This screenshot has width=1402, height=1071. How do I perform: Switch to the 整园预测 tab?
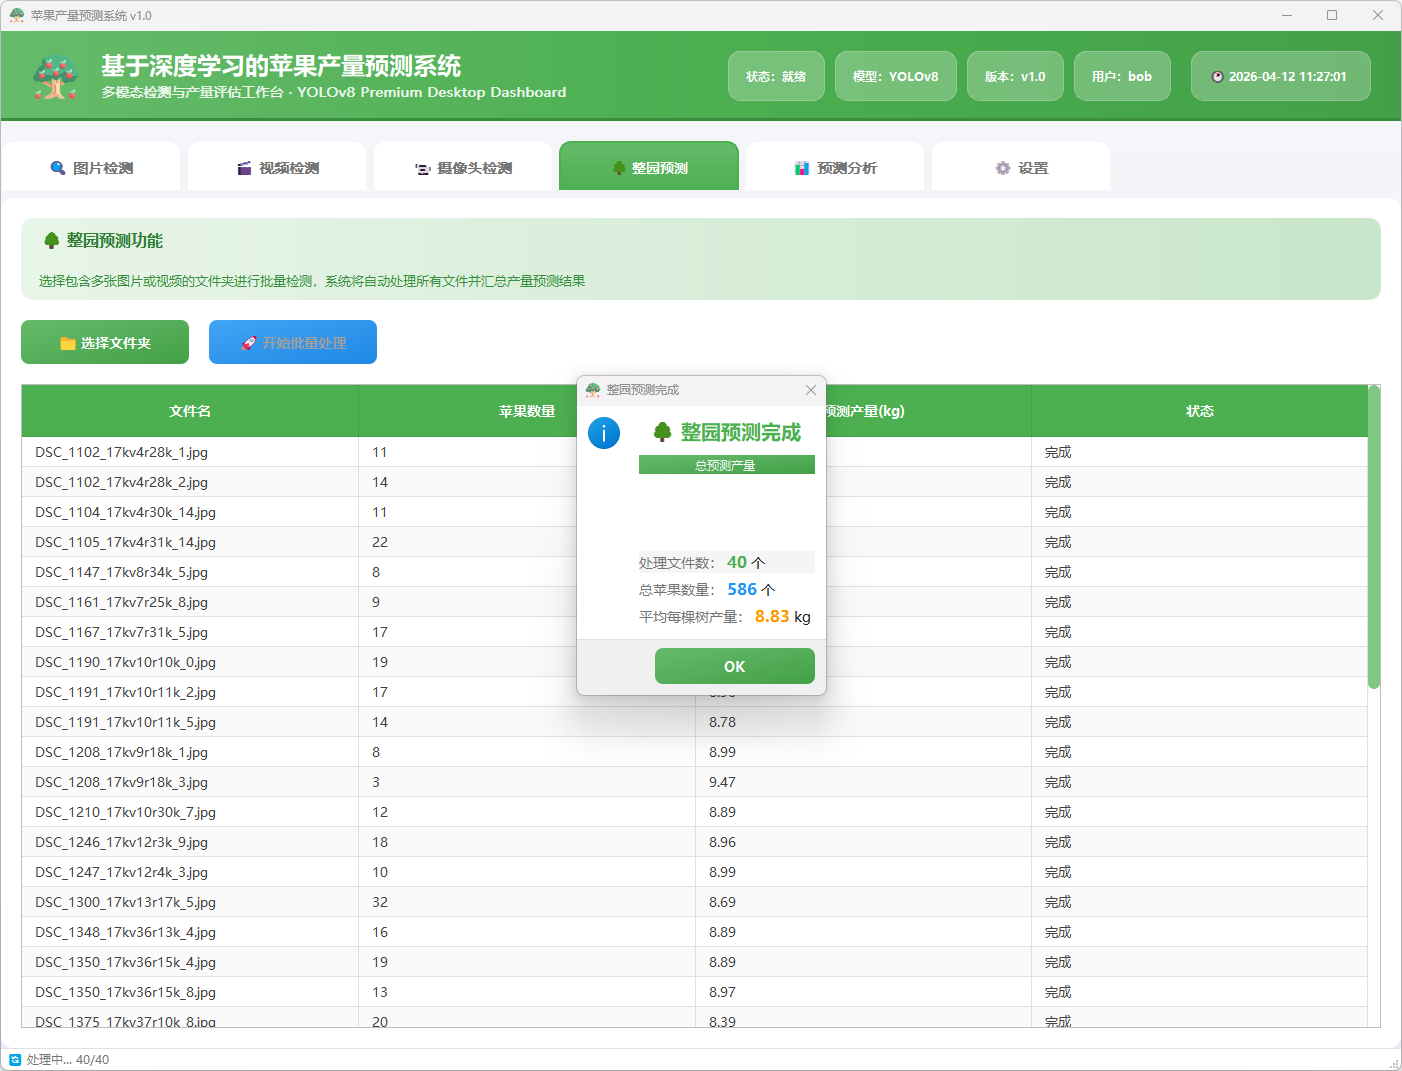click(x=649, y=167)
